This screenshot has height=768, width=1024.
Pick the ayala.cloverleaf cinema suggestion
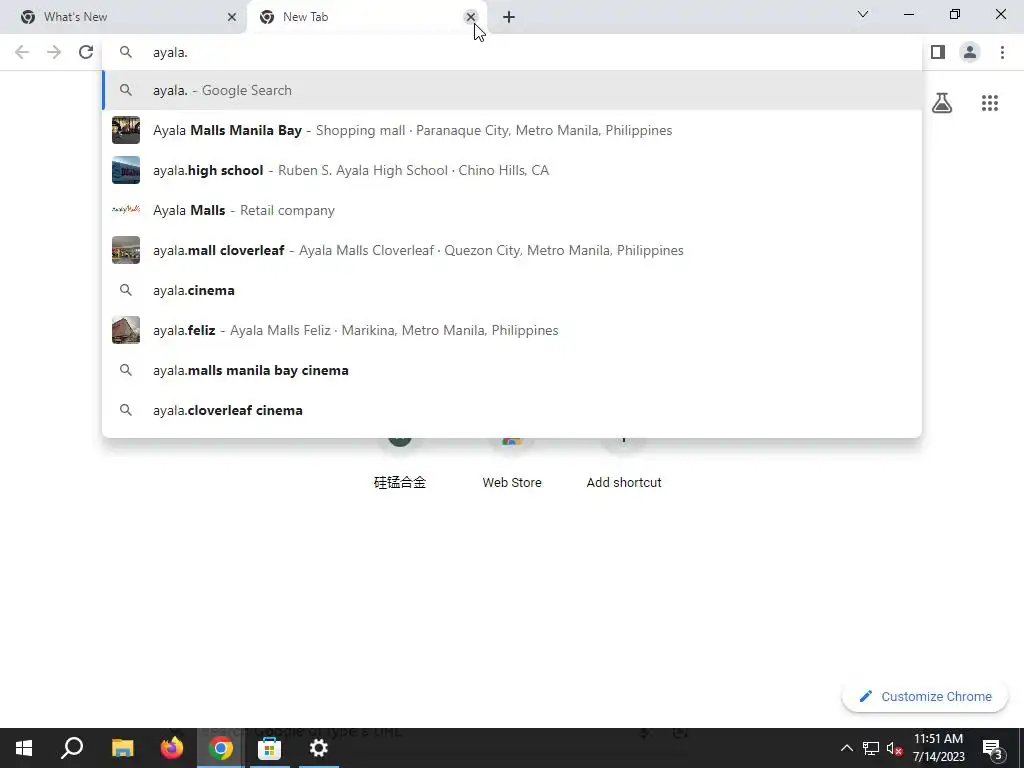coord(512,410)
